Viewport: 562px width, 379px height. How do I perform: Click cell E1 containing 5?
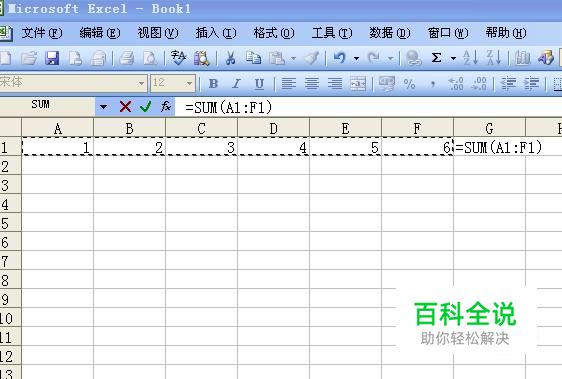pos(346,147)
